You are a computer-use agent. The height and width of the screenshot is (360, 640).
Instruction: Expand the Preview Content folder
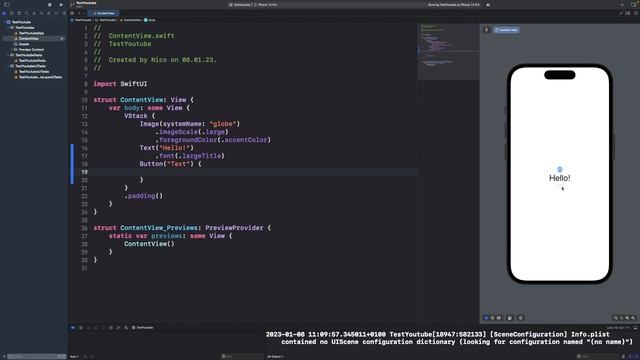[11, 49]
